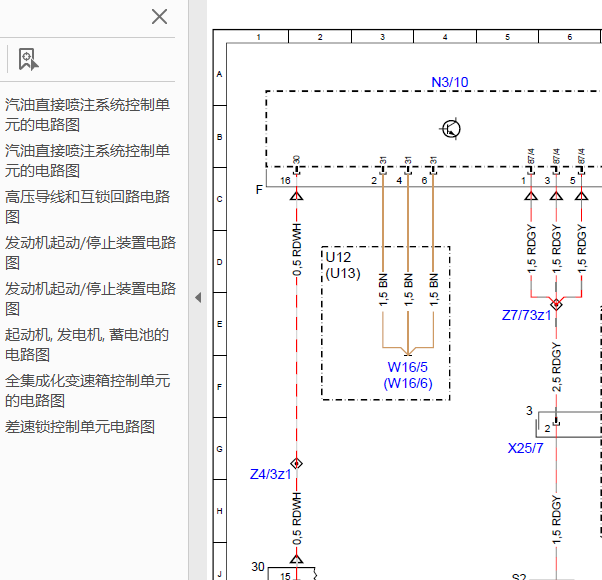Click the (W16/6) ground label
The width and height of the screenshot is (602, 580).
[408, 383]
